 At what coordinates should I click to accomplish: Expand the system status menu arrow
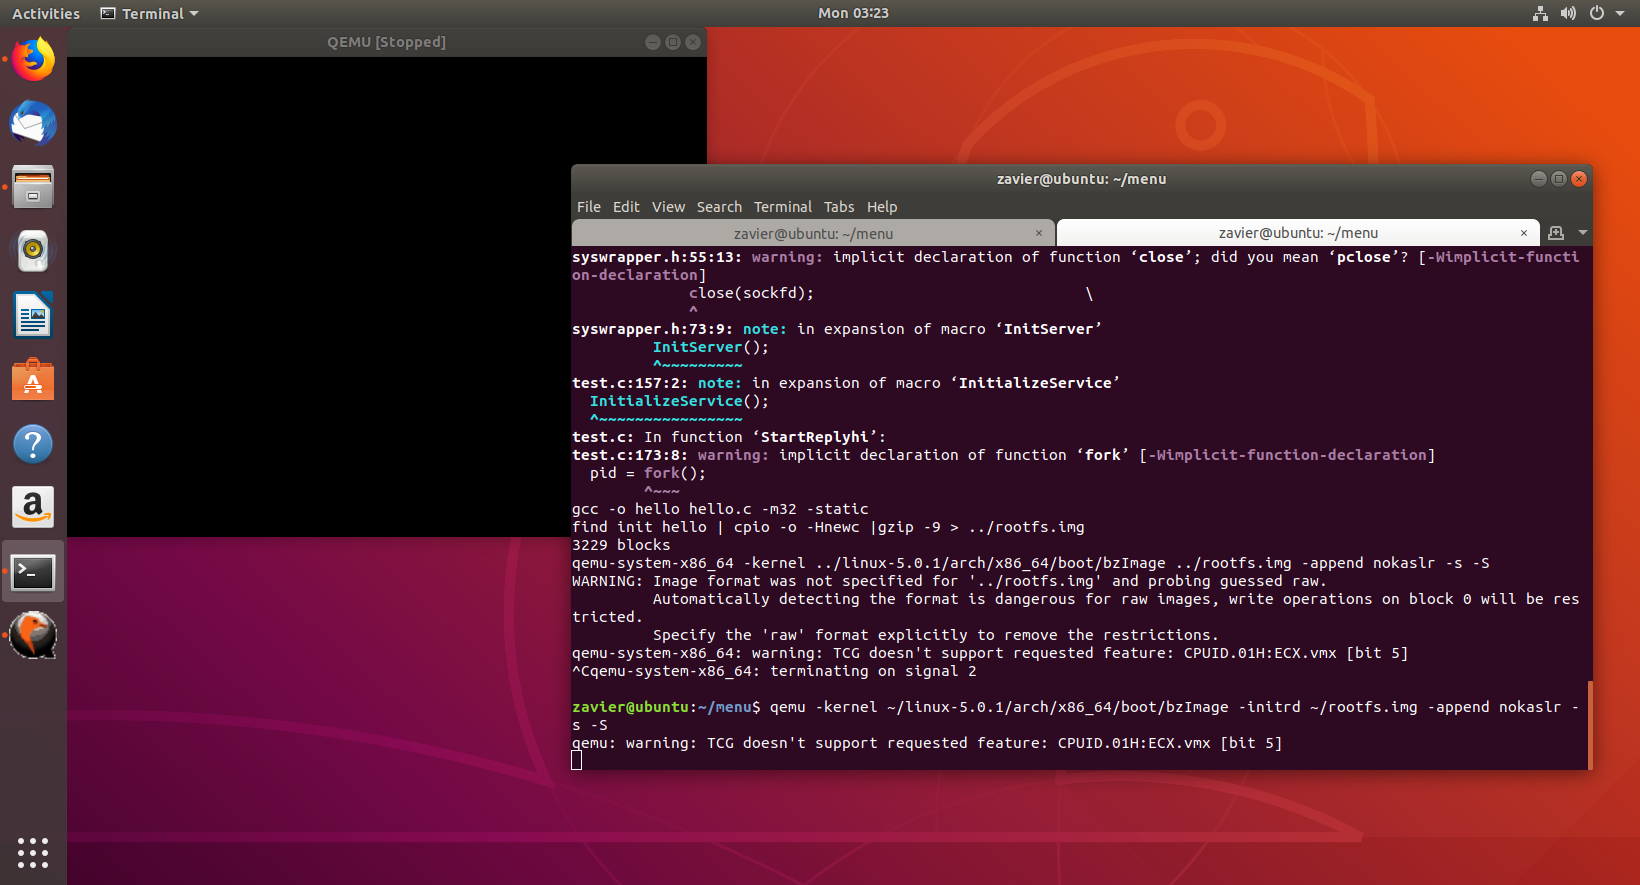point(1620,14)
